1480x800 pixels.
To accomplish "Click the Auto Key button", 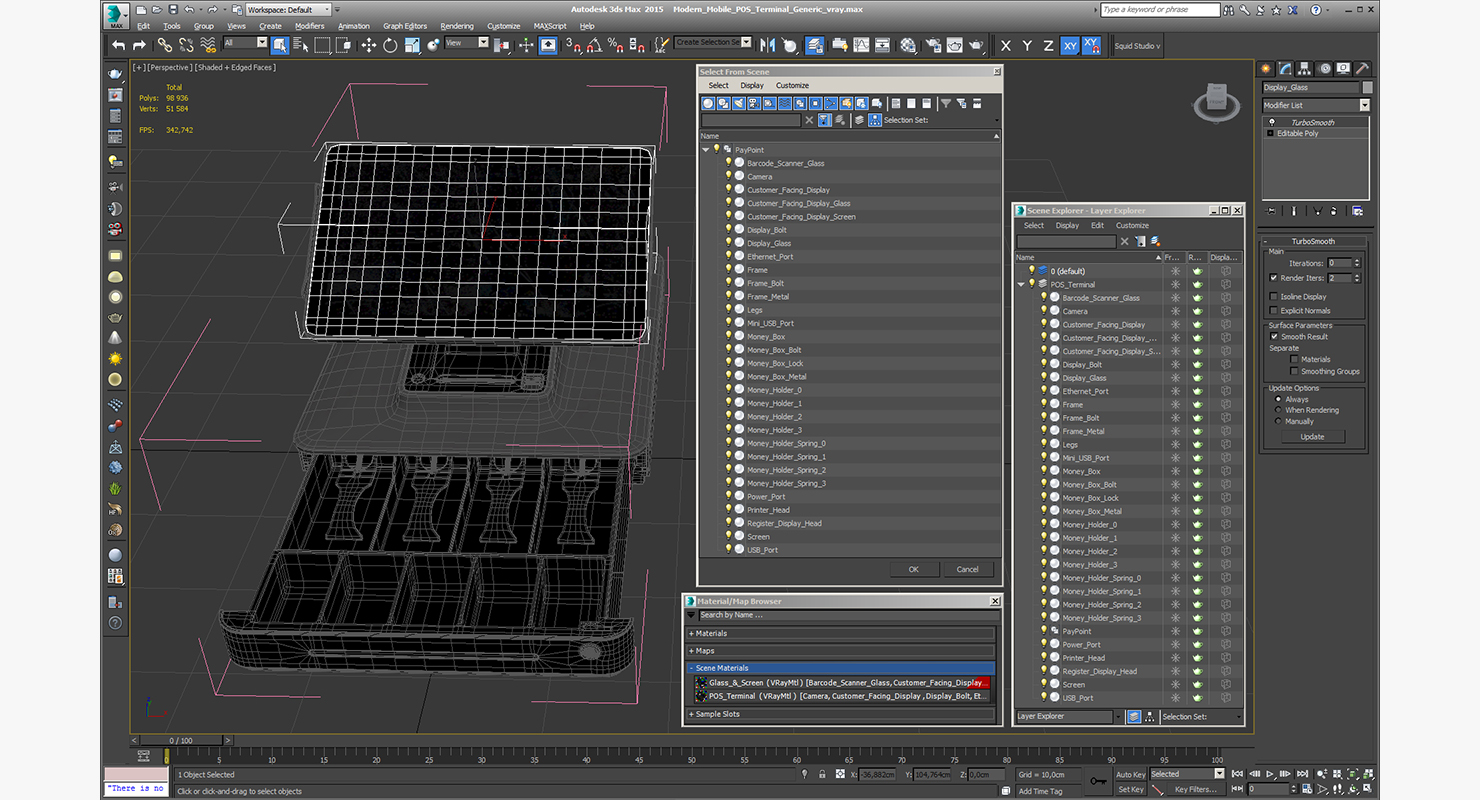I will [x=1130, y=774].
